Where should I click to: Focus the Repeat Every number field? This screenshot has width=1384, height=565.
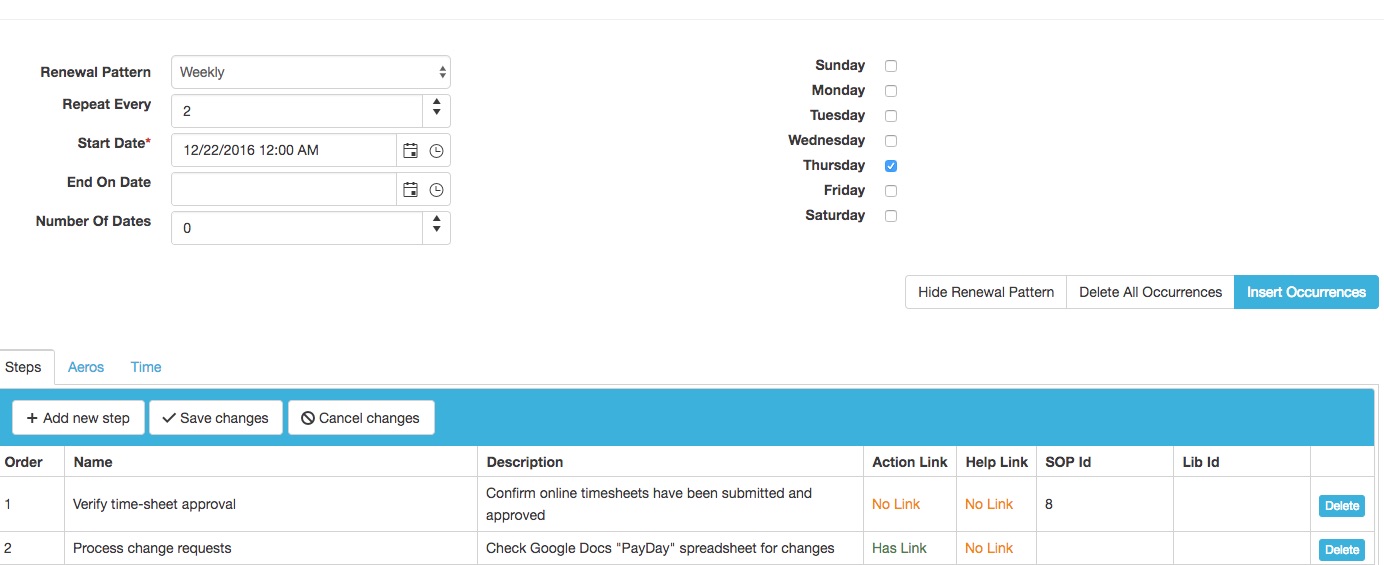pos(297,111)
